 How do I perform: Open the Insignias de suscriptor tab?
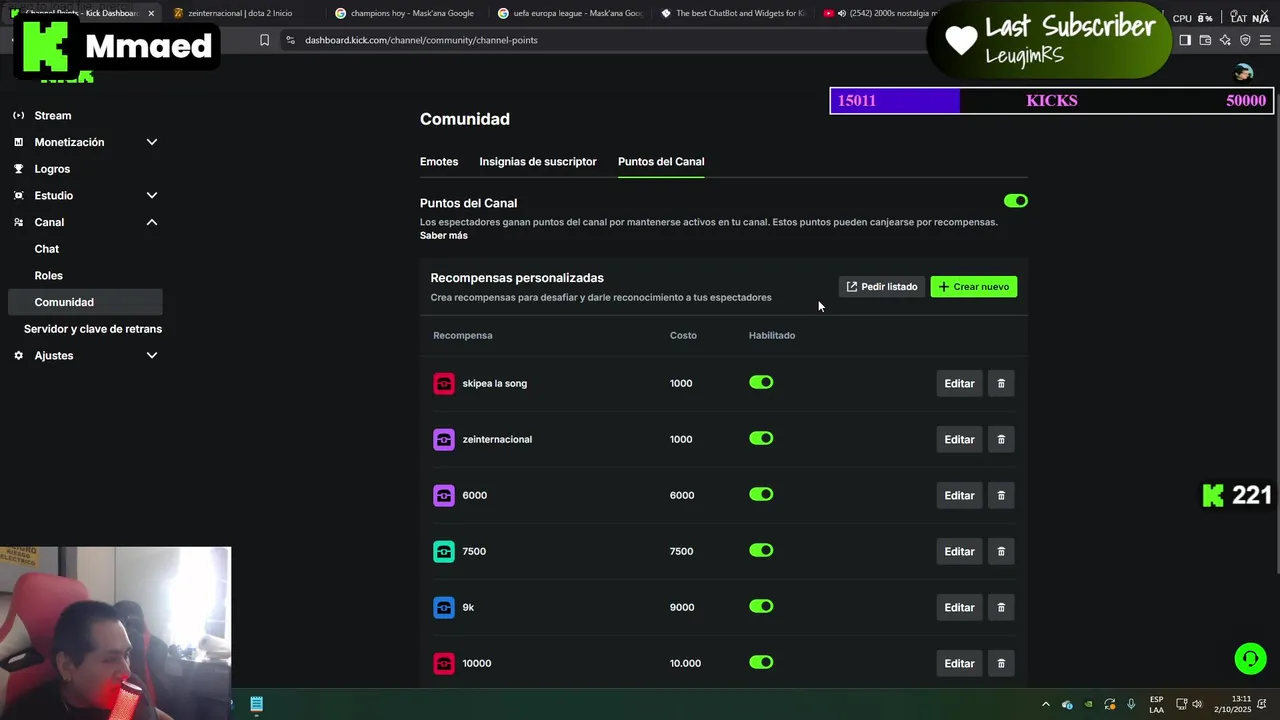coord(538,162)
